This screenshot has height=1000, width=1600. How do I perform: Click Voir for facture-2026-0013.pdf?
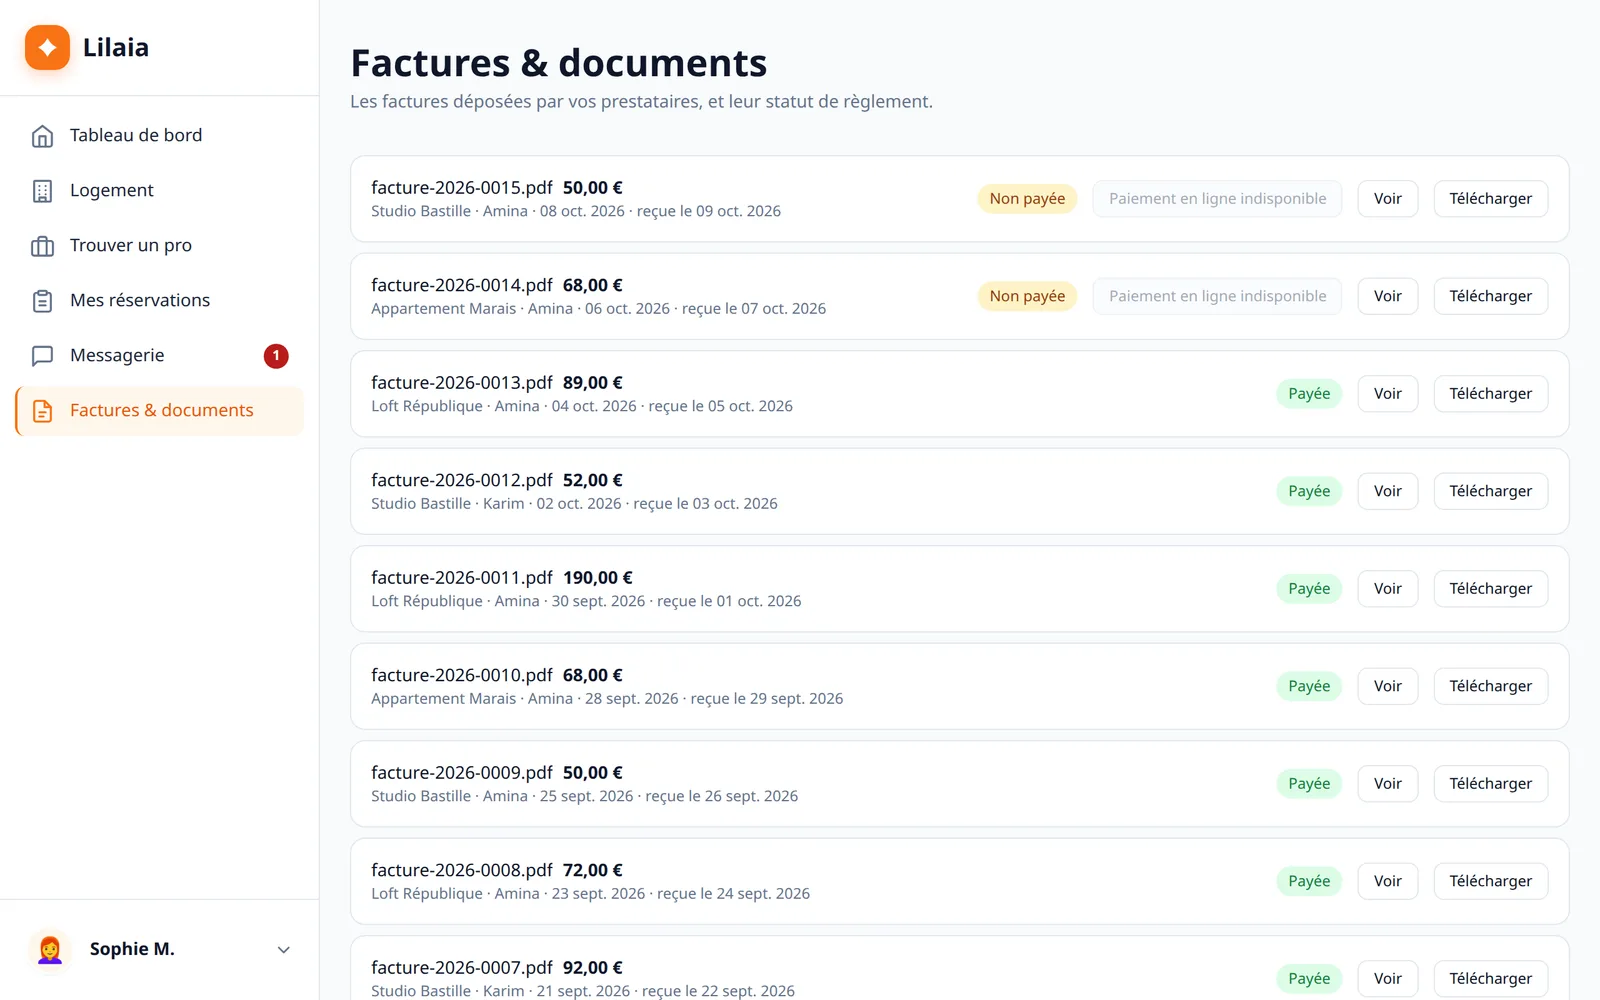tap(1387, 393)
